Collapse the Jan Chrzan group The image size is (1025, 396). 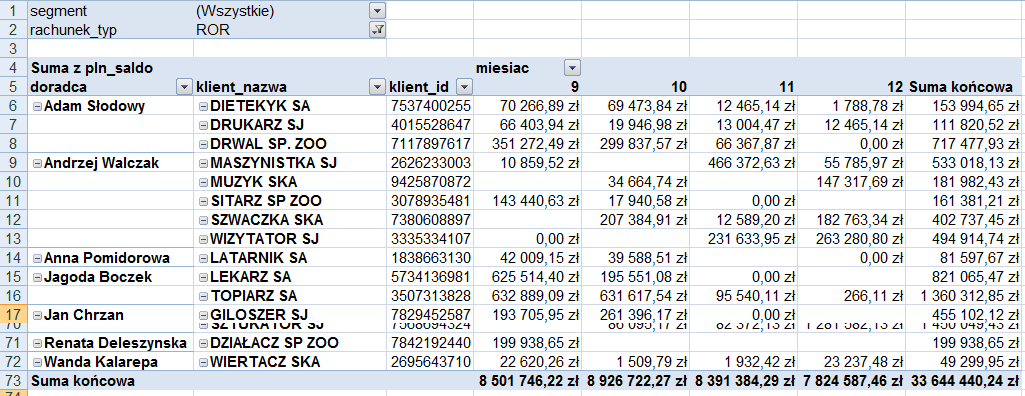(x=37, y=316)
